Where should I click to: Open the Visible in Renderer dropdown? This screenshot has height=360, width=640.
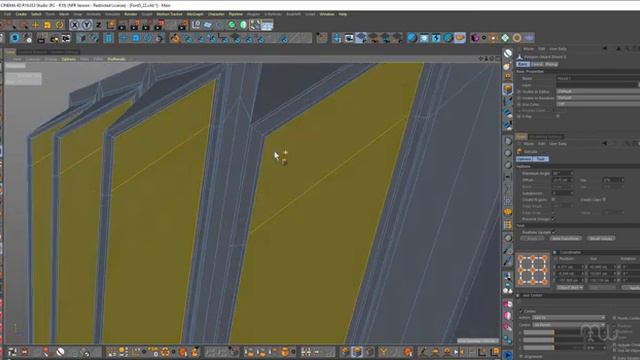[598, 98]
